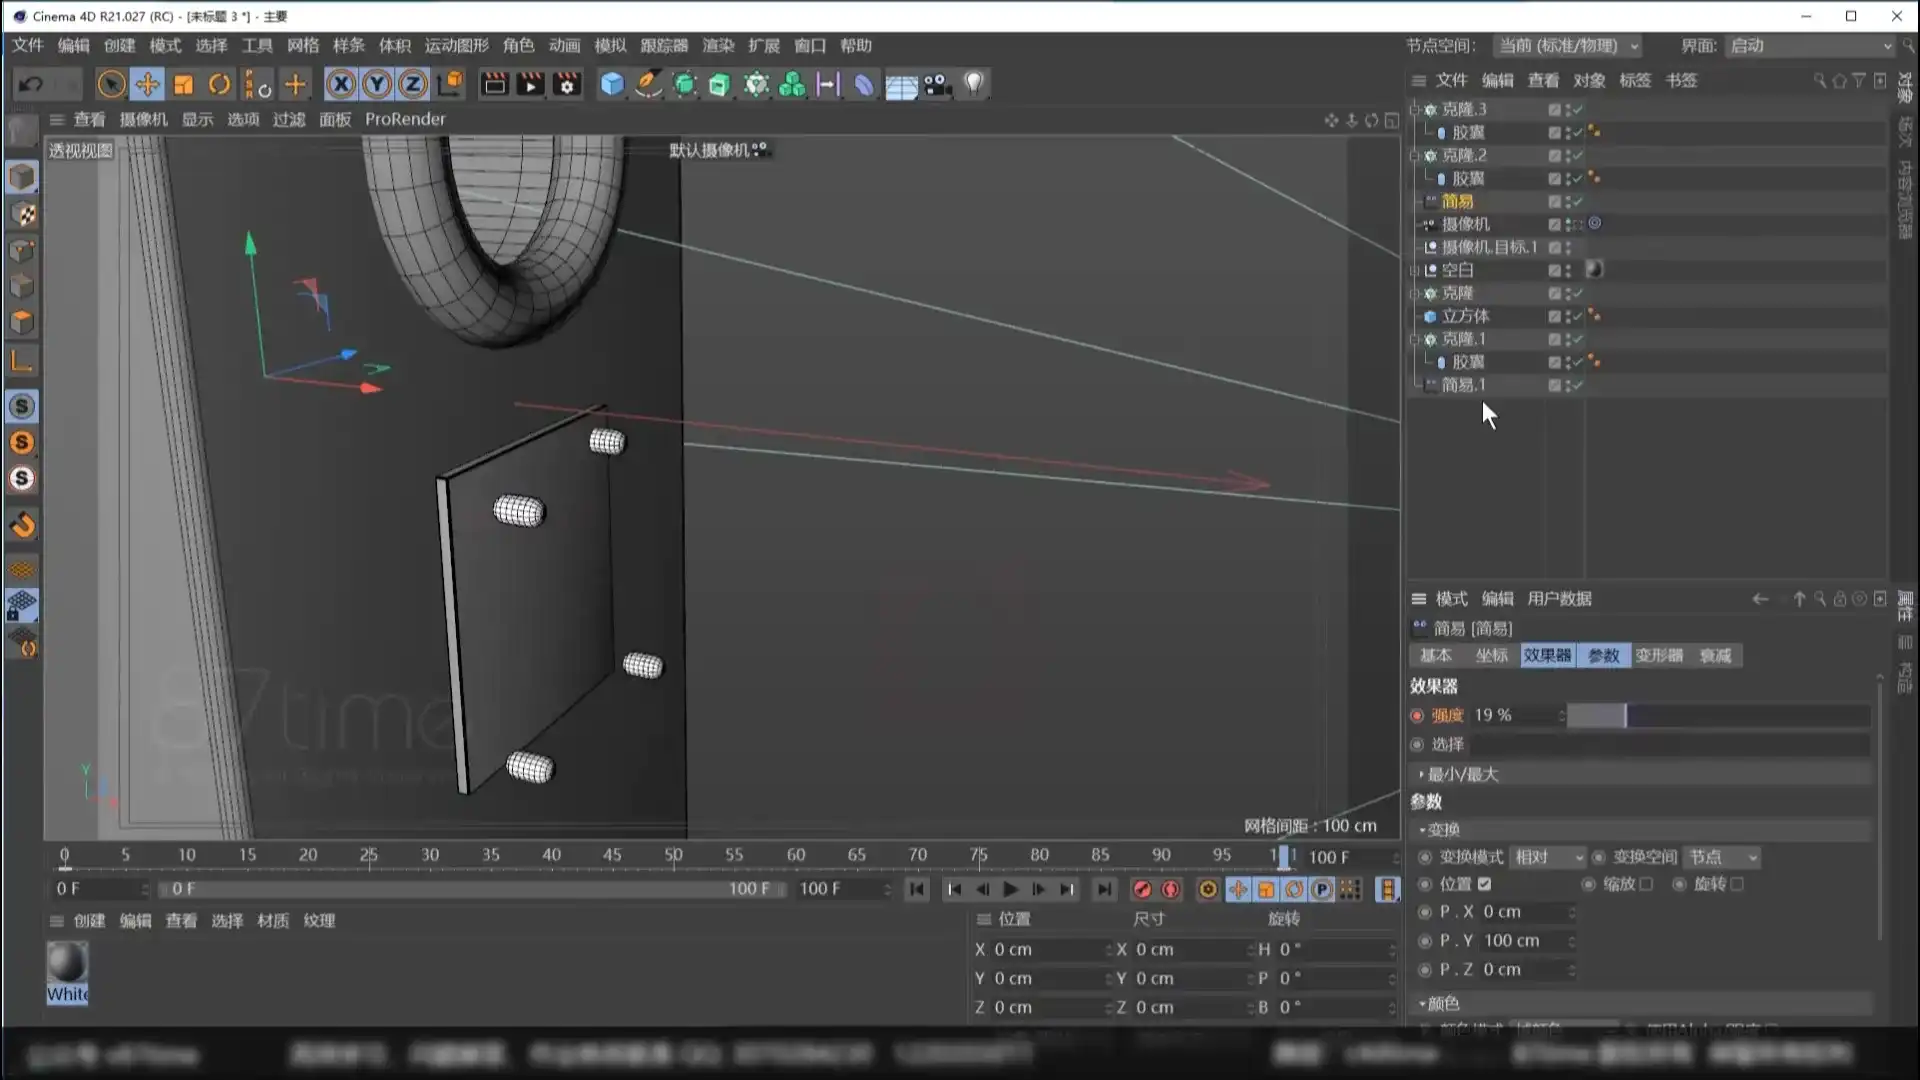Toggle the Y axis lock icon
The image size is (1920, 1080).
point(377,84)
